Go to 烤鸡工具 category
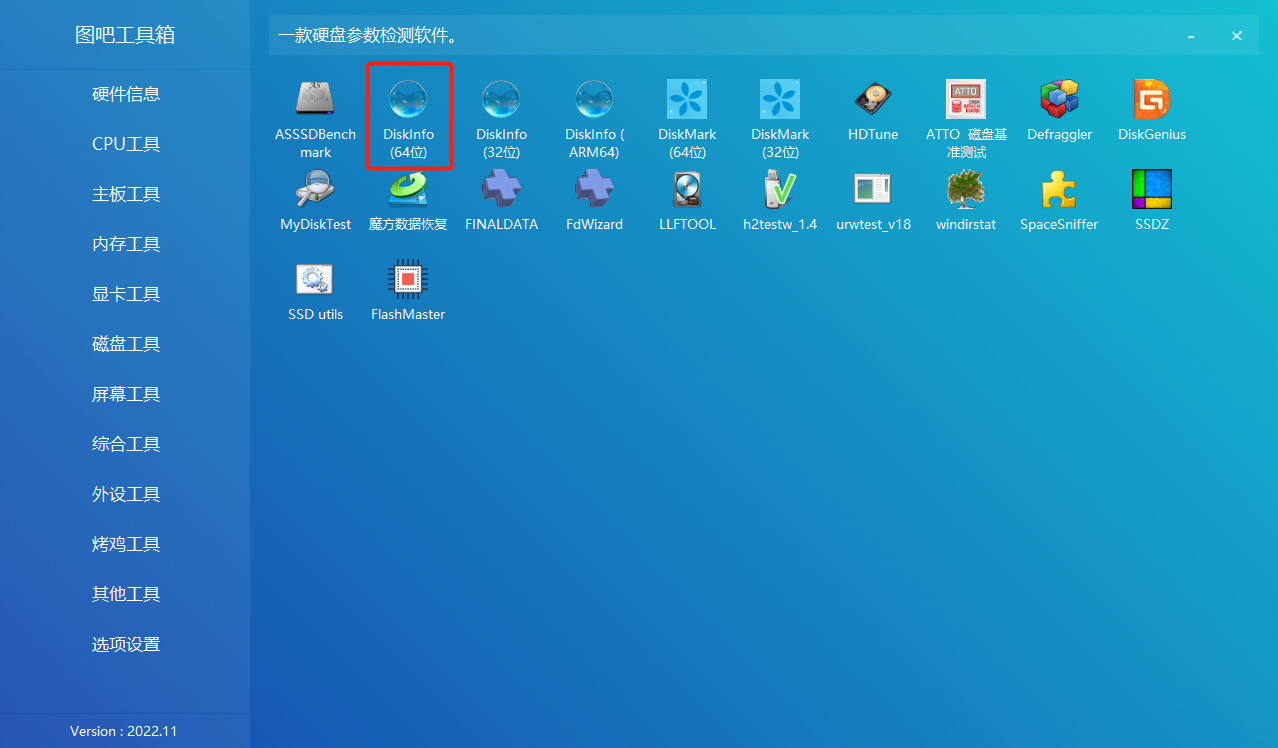 [125, 544]
